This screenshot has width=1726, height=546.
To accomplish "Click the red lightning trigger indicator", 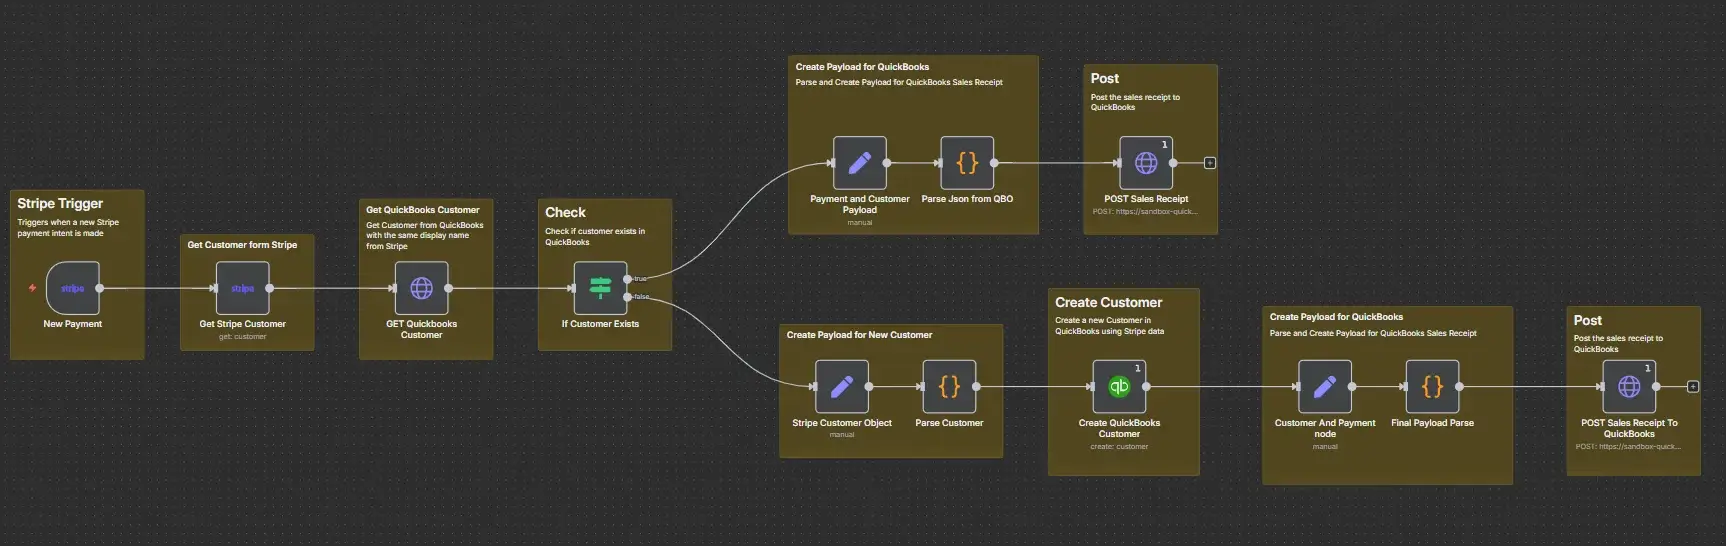I will 32,288.
